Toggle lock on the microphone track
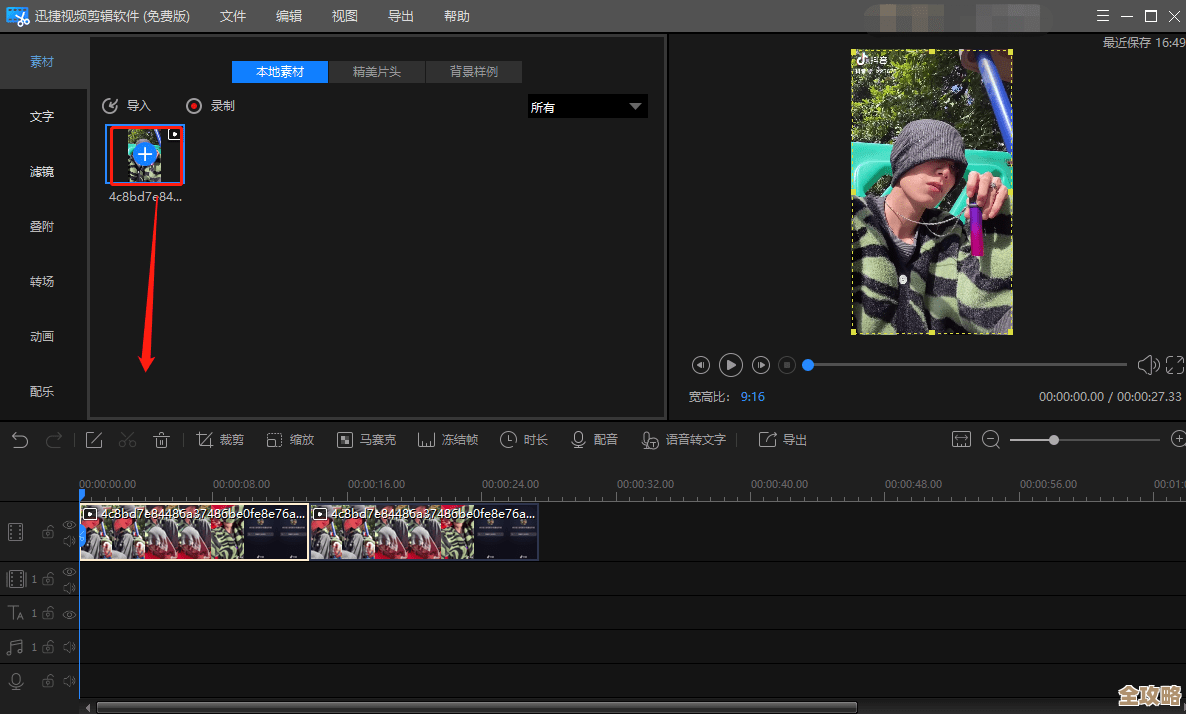 [x=47, y=682]
